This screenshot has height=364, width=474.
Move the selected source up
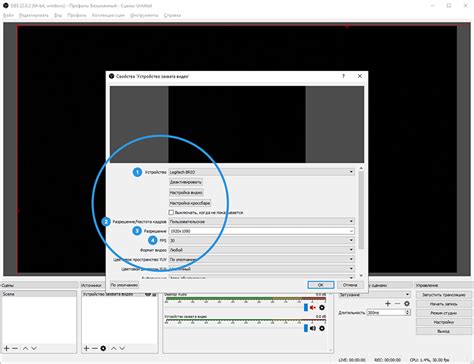tap(113, 348)
